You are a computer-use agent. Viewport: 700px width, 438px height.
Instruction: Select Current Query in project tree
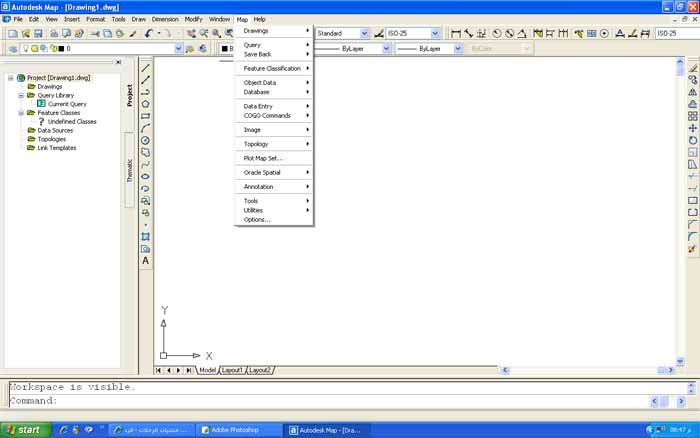point(67,104)
